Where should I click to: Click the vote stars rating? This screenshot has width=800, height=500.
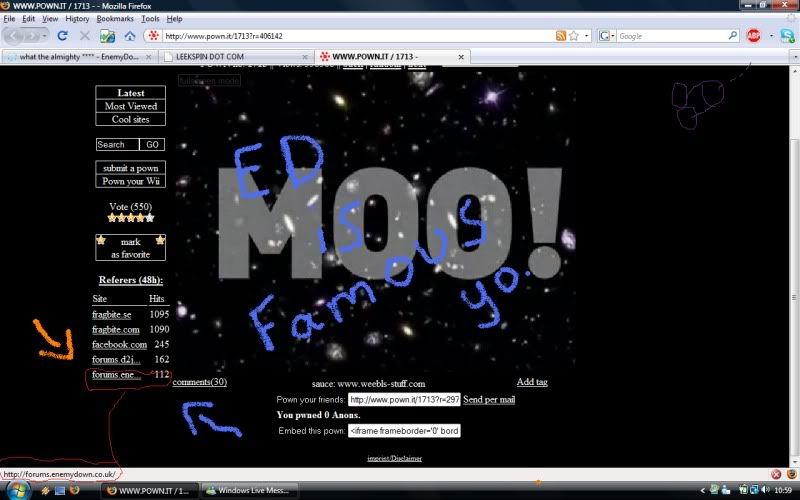pyautogui.click(x=131, y=217)
